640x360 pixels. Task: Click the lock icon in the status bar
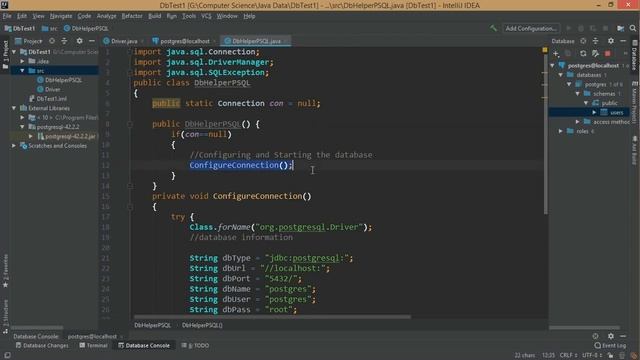tap(610, 355)
